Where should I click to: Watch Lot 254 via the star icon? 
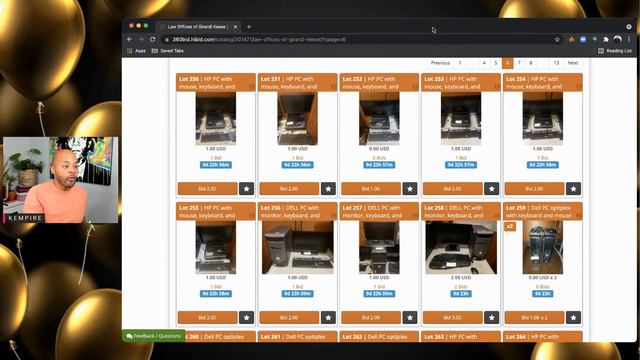(573, 189)
